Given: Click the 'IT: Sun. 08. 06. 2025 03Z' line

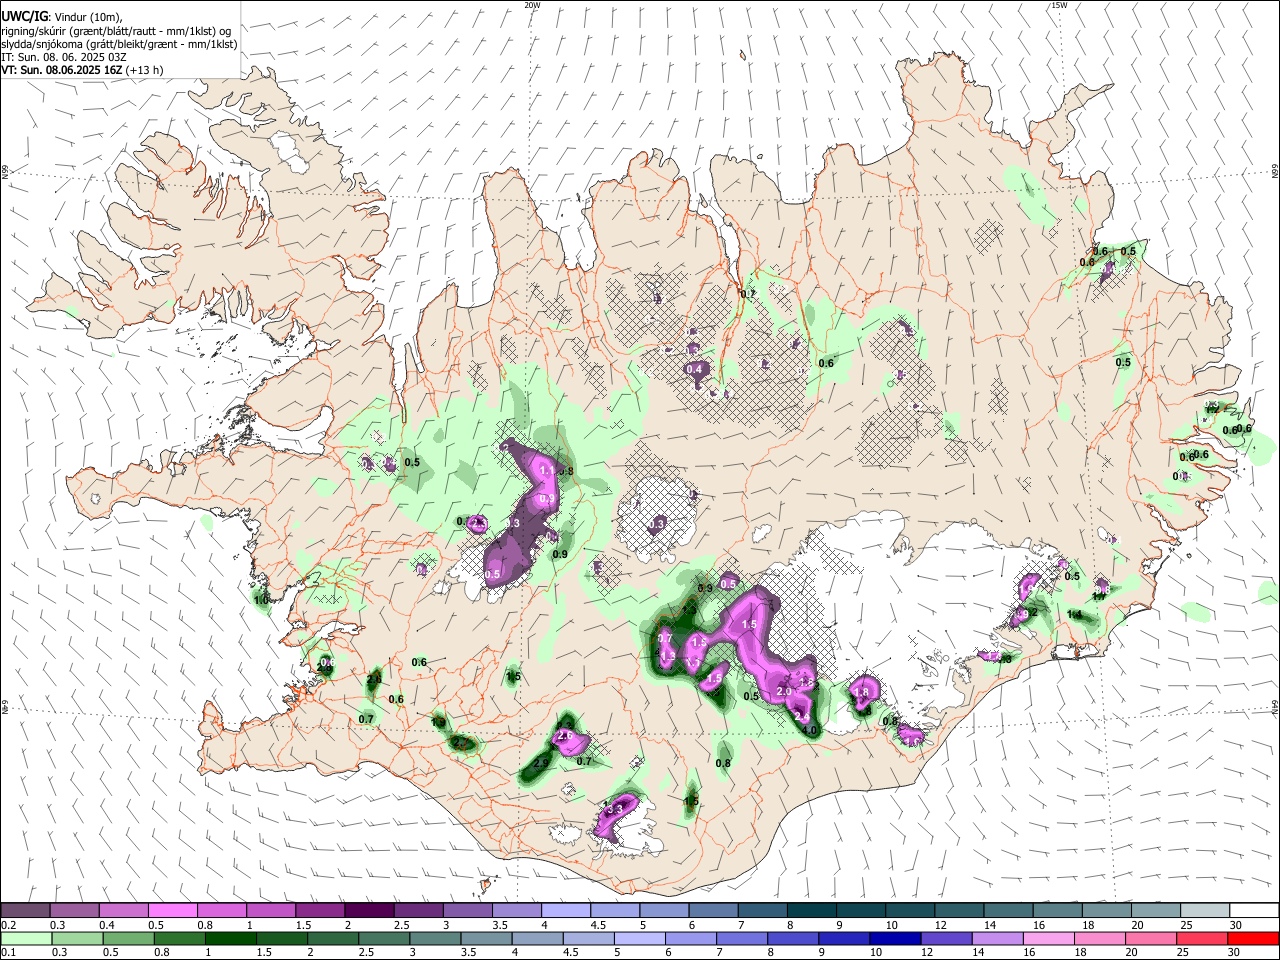Looking at the screenshot, I should (x=63, y=57).
